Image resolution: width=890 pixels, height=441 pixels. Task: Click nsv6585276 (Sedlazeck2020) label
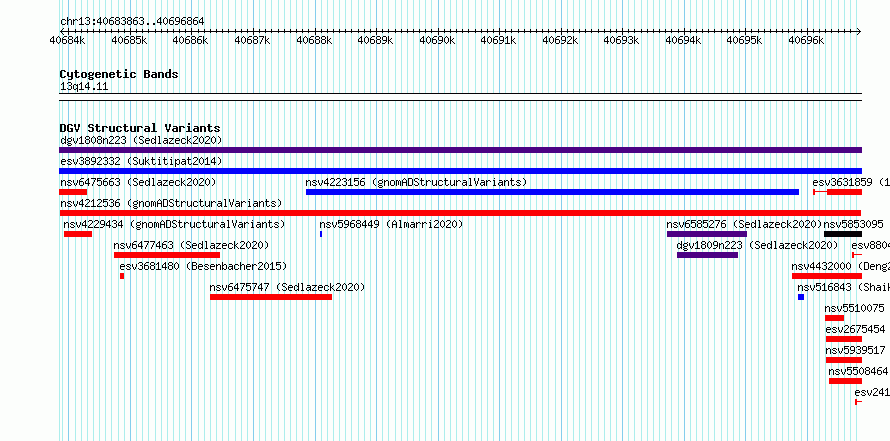[x=744, y=224]
